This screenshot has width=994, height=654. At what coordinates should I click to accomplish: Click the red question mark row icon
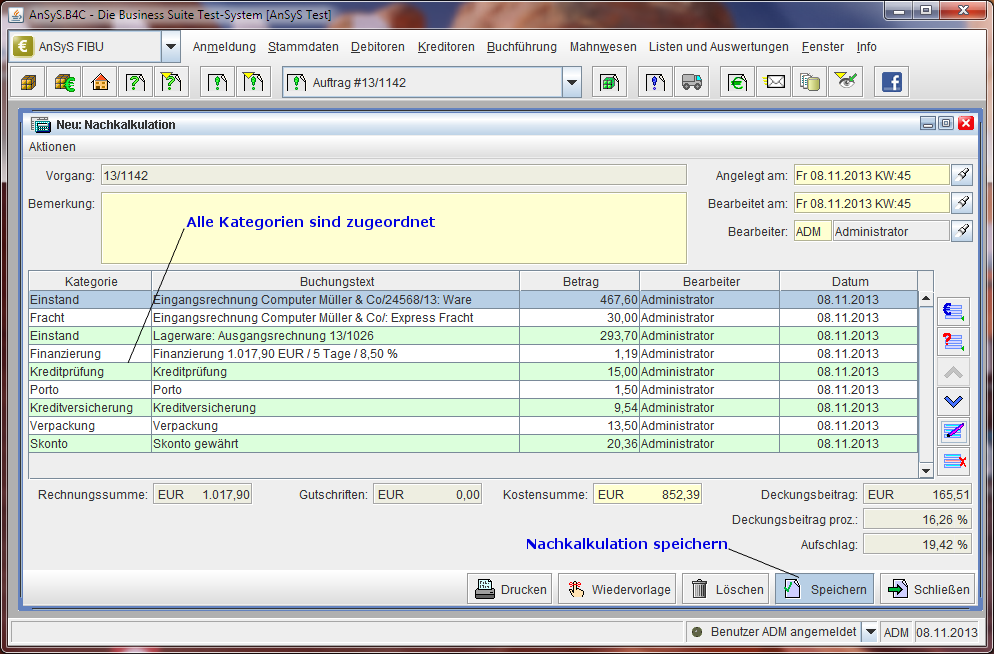[x=954, y=341]
